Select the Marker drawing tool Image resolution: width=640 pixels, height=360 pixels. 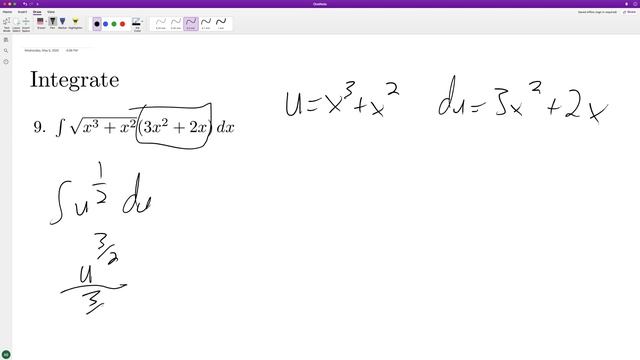click(x=62, y=23)
